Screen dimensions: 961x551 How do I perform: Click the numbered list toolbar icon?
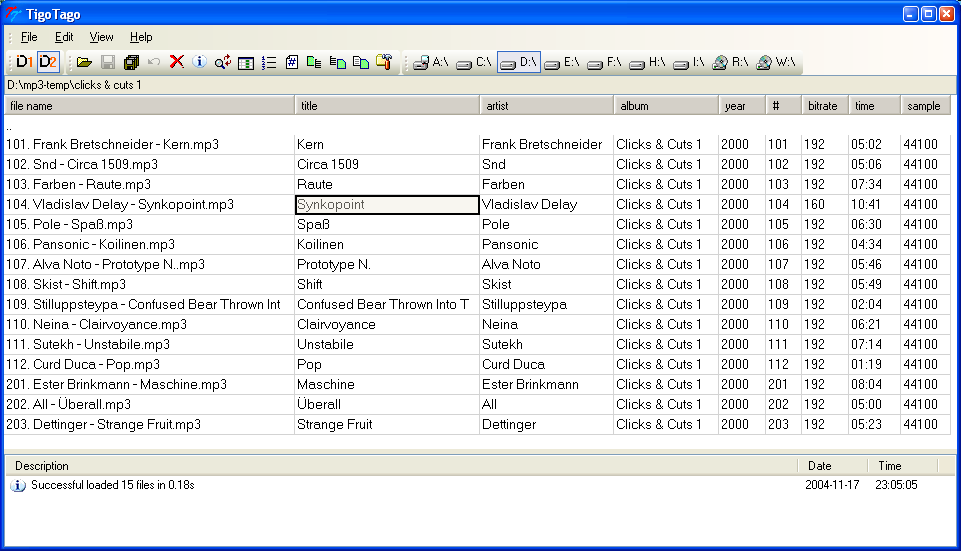pyautogui.click(x=268, y=62)
